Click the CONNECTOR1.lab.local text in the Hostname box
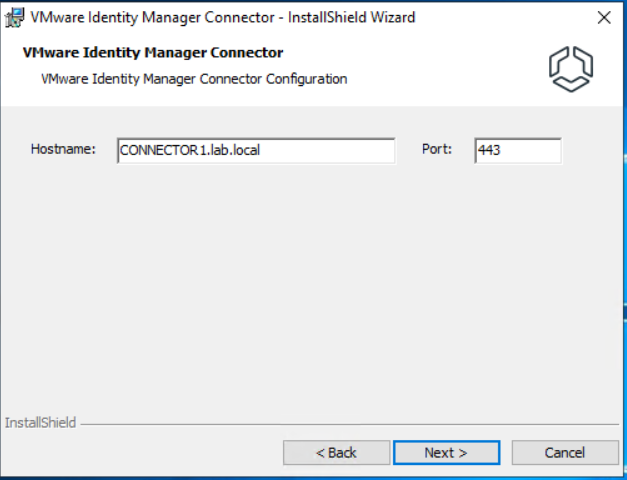This screenshot has height=480, width=627. click(x=190, y=150)
